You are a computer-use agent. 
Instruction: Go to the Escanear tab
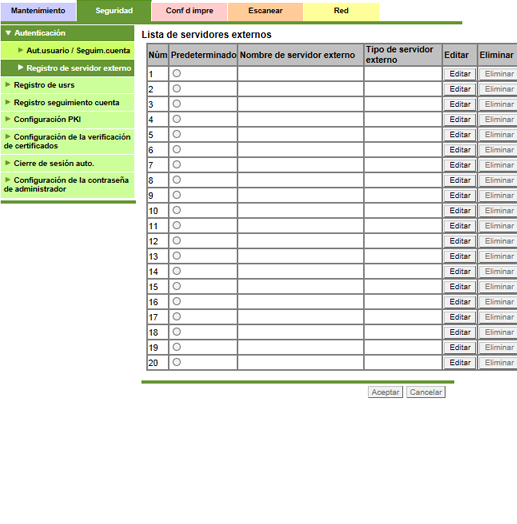265,11
